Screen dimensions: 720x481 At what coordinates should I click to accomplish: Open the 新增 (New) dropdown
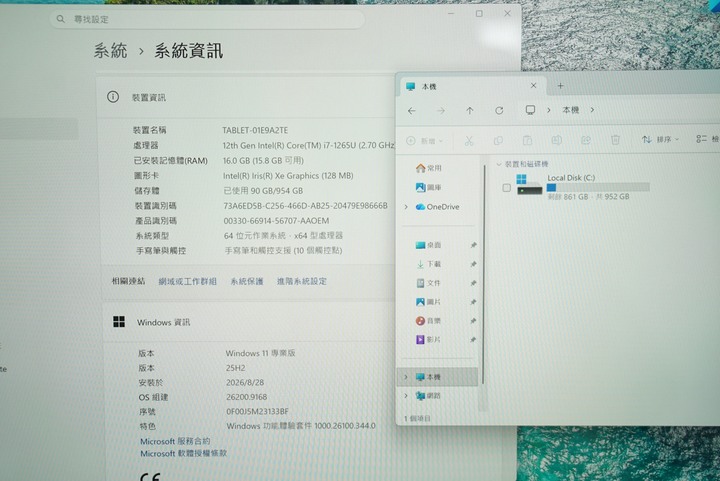pyautogui.click(x=425, y=141)
